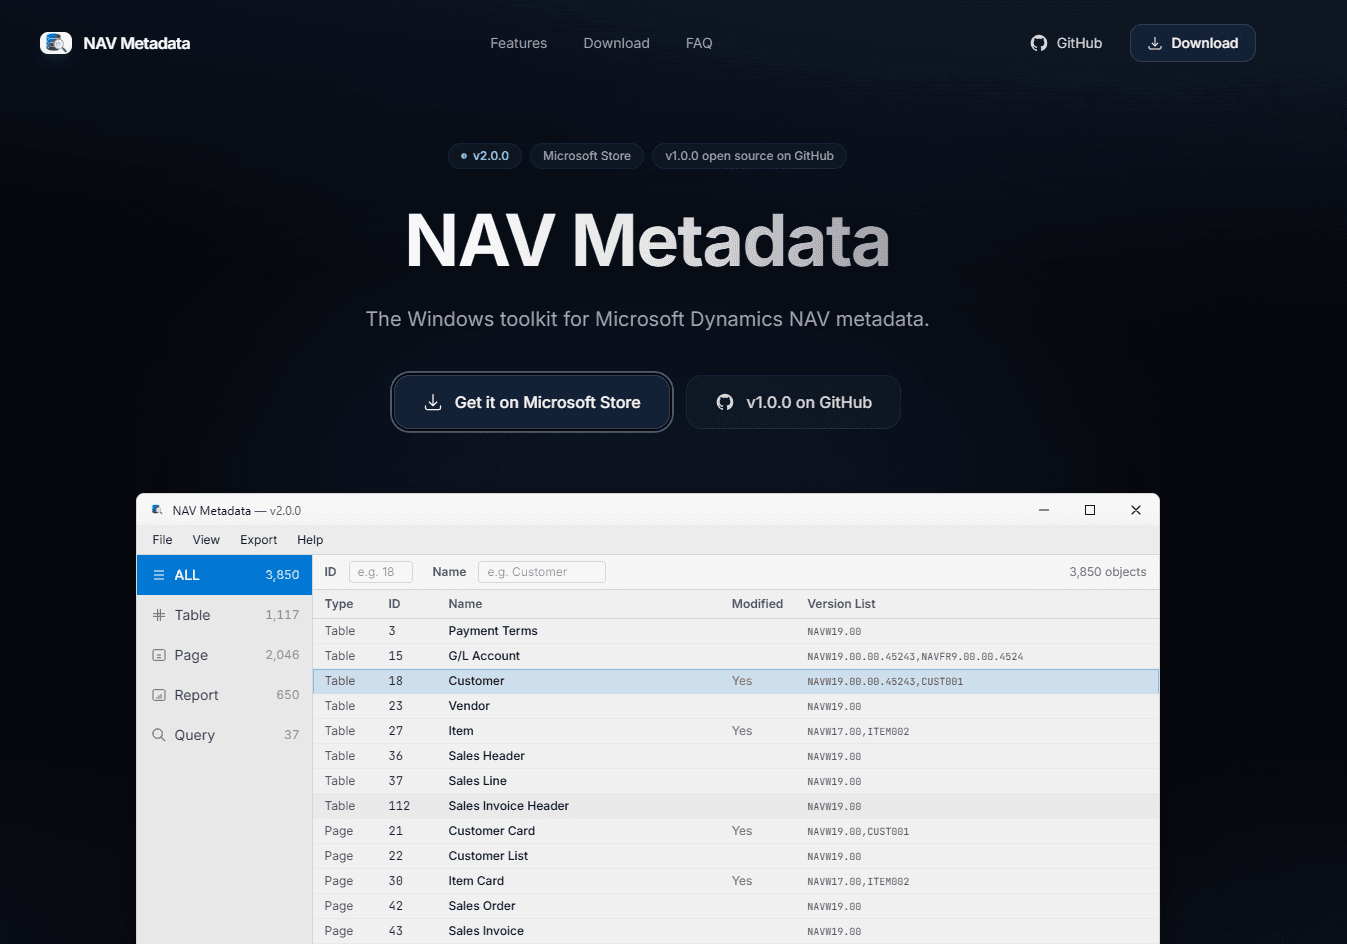
Task: Open the File menu
Action: pos(162,540)
